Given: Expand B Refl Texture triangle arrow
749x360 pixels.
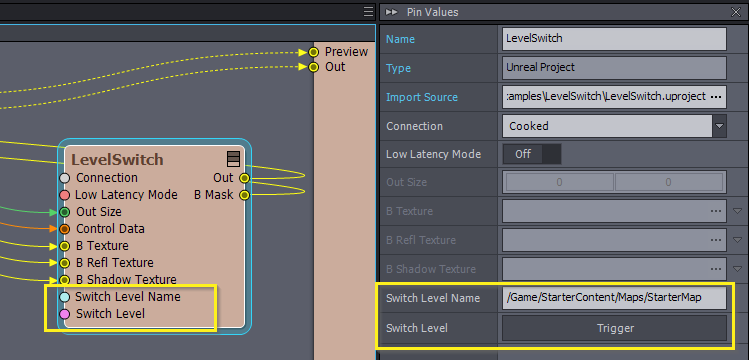Looking at the screenshot, I should 738,240.
